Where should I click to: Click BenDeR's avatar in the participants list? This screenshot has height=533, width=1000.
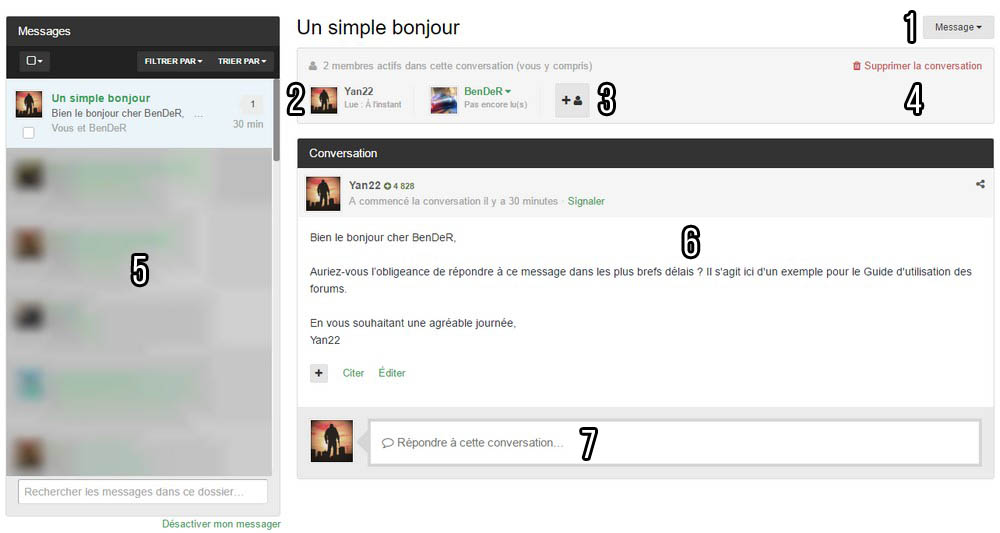pyautogui.click(x=444, y=100)
